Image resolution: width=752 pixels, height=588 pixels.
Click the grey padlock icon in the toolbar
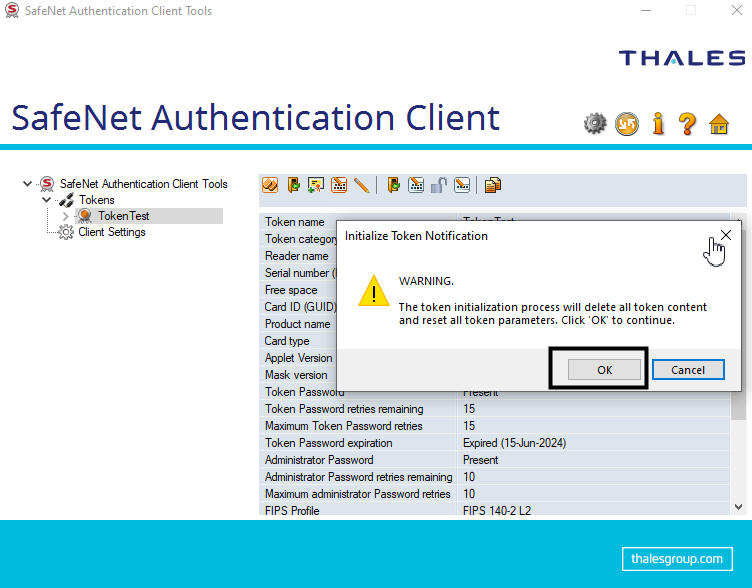coord(439,185)
